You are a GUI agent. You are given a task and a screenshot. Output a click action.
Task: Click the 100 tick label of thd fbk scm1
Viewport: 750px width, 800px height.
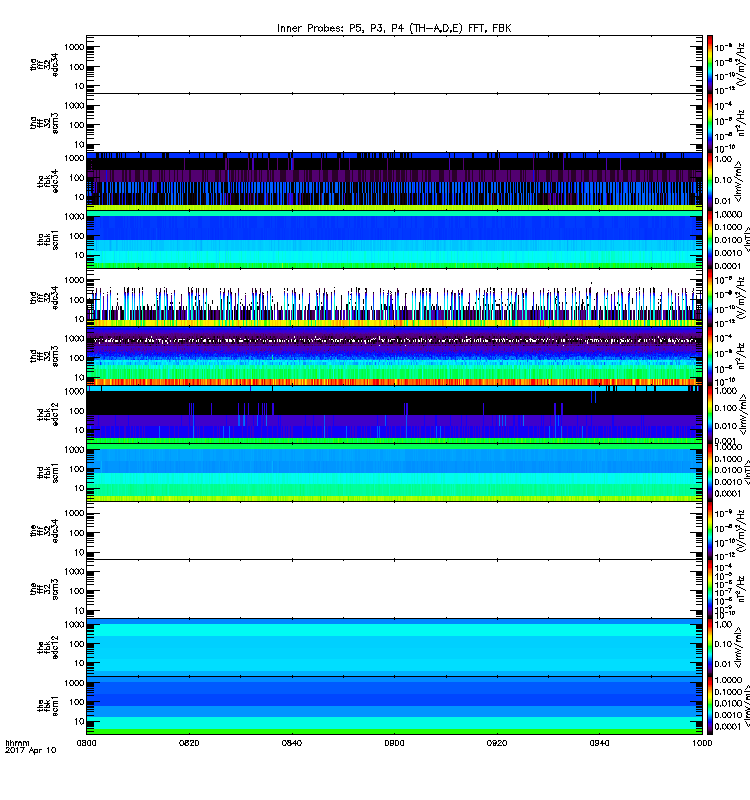pos(77,469)
